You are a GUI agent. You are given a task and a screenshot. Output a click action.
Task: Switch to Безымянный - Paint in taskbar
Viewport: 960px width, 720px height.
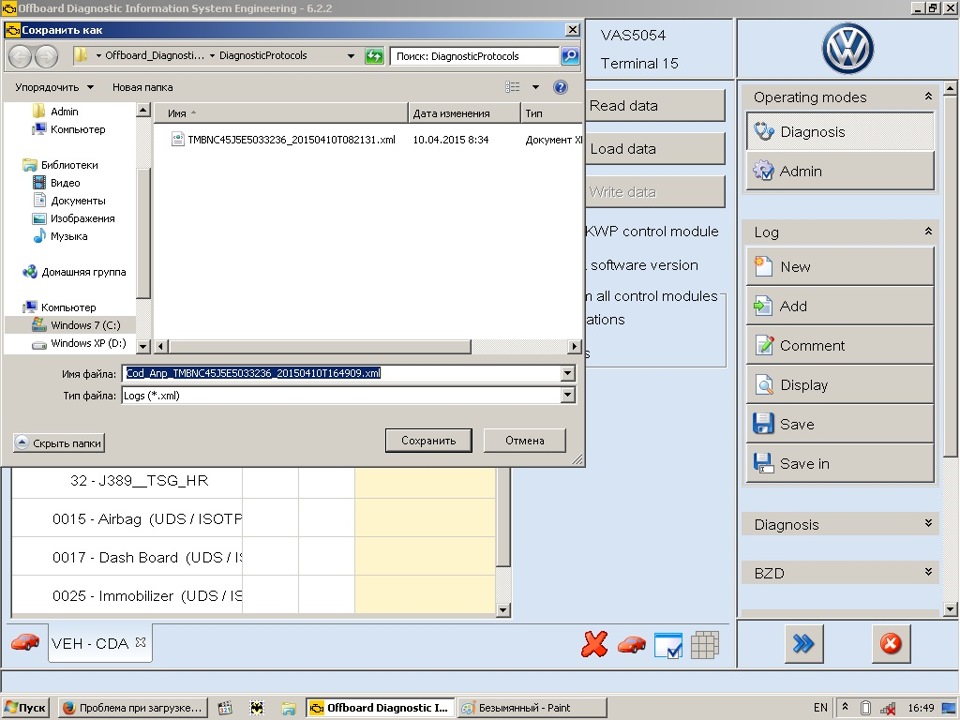pos(531,708)
